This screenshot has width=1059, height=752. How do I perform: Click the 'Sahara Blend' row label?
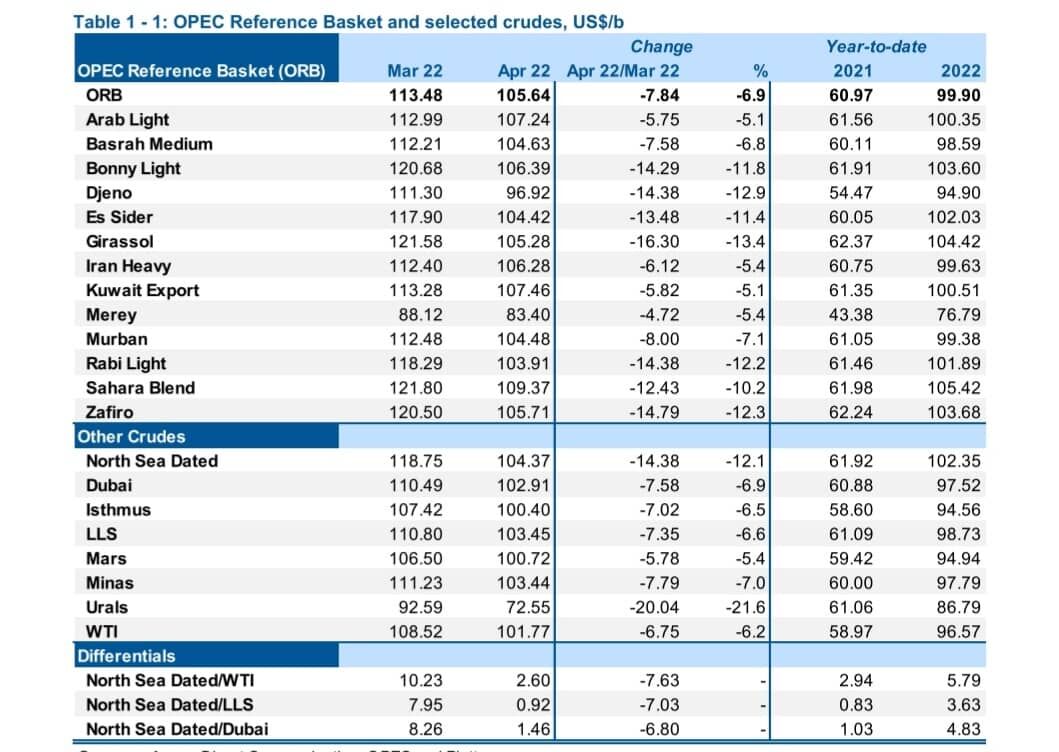[x=140, y=388]
